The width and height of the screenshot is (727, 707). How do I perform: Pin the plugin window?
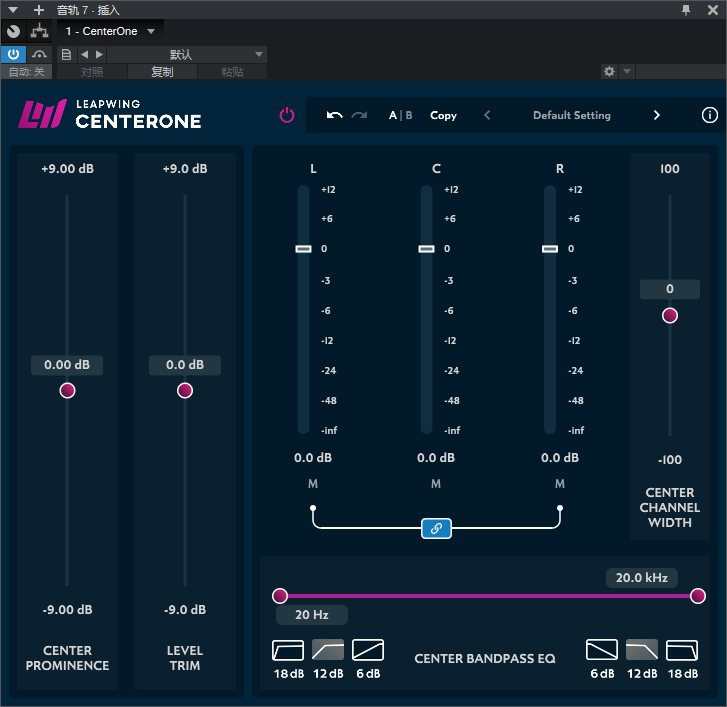point(686,9)
